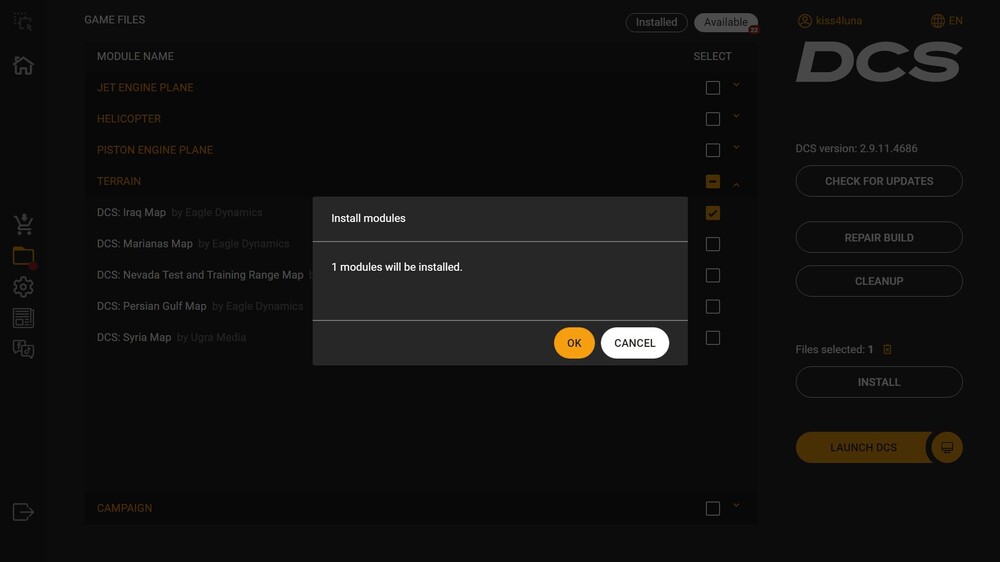Clear selected files with trash icon
This screenshot has height=562, width=1000.
click(887, 350)
